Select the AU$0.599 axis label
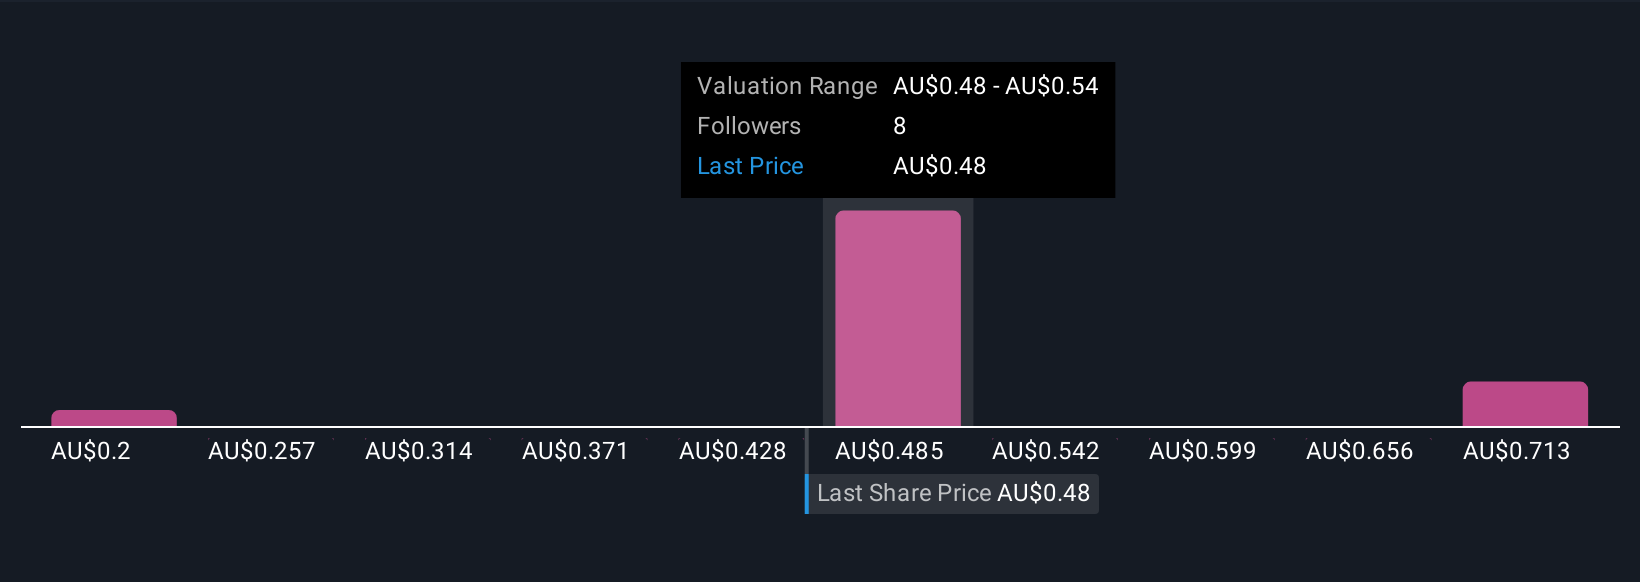 tap(1203, 451)
